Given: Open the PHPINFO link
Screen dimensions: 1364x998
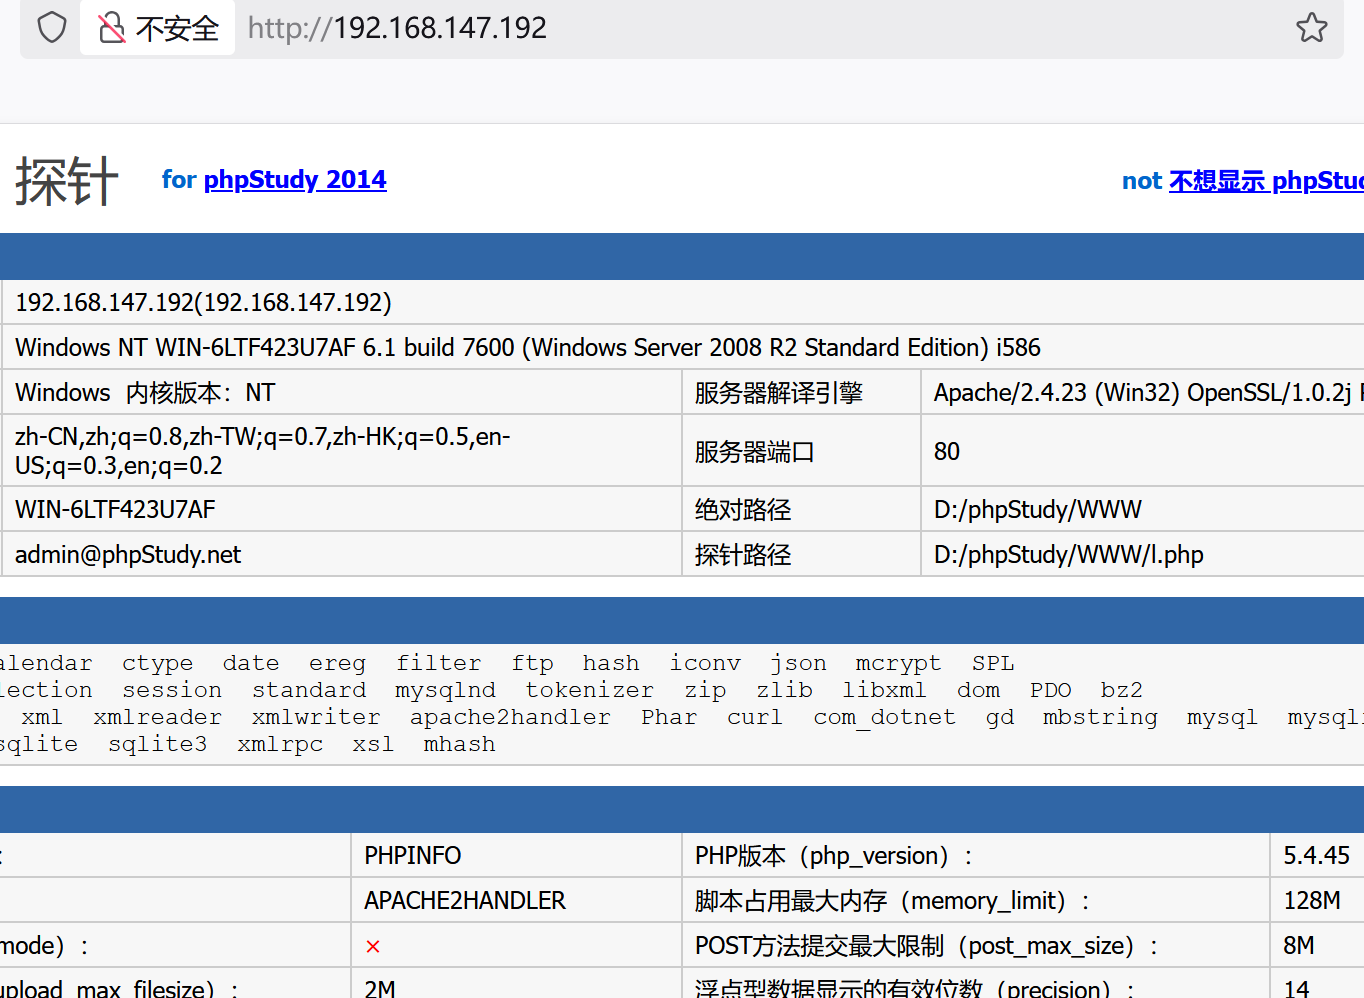Looking at the screenshot, I should [x=413, y=856].
